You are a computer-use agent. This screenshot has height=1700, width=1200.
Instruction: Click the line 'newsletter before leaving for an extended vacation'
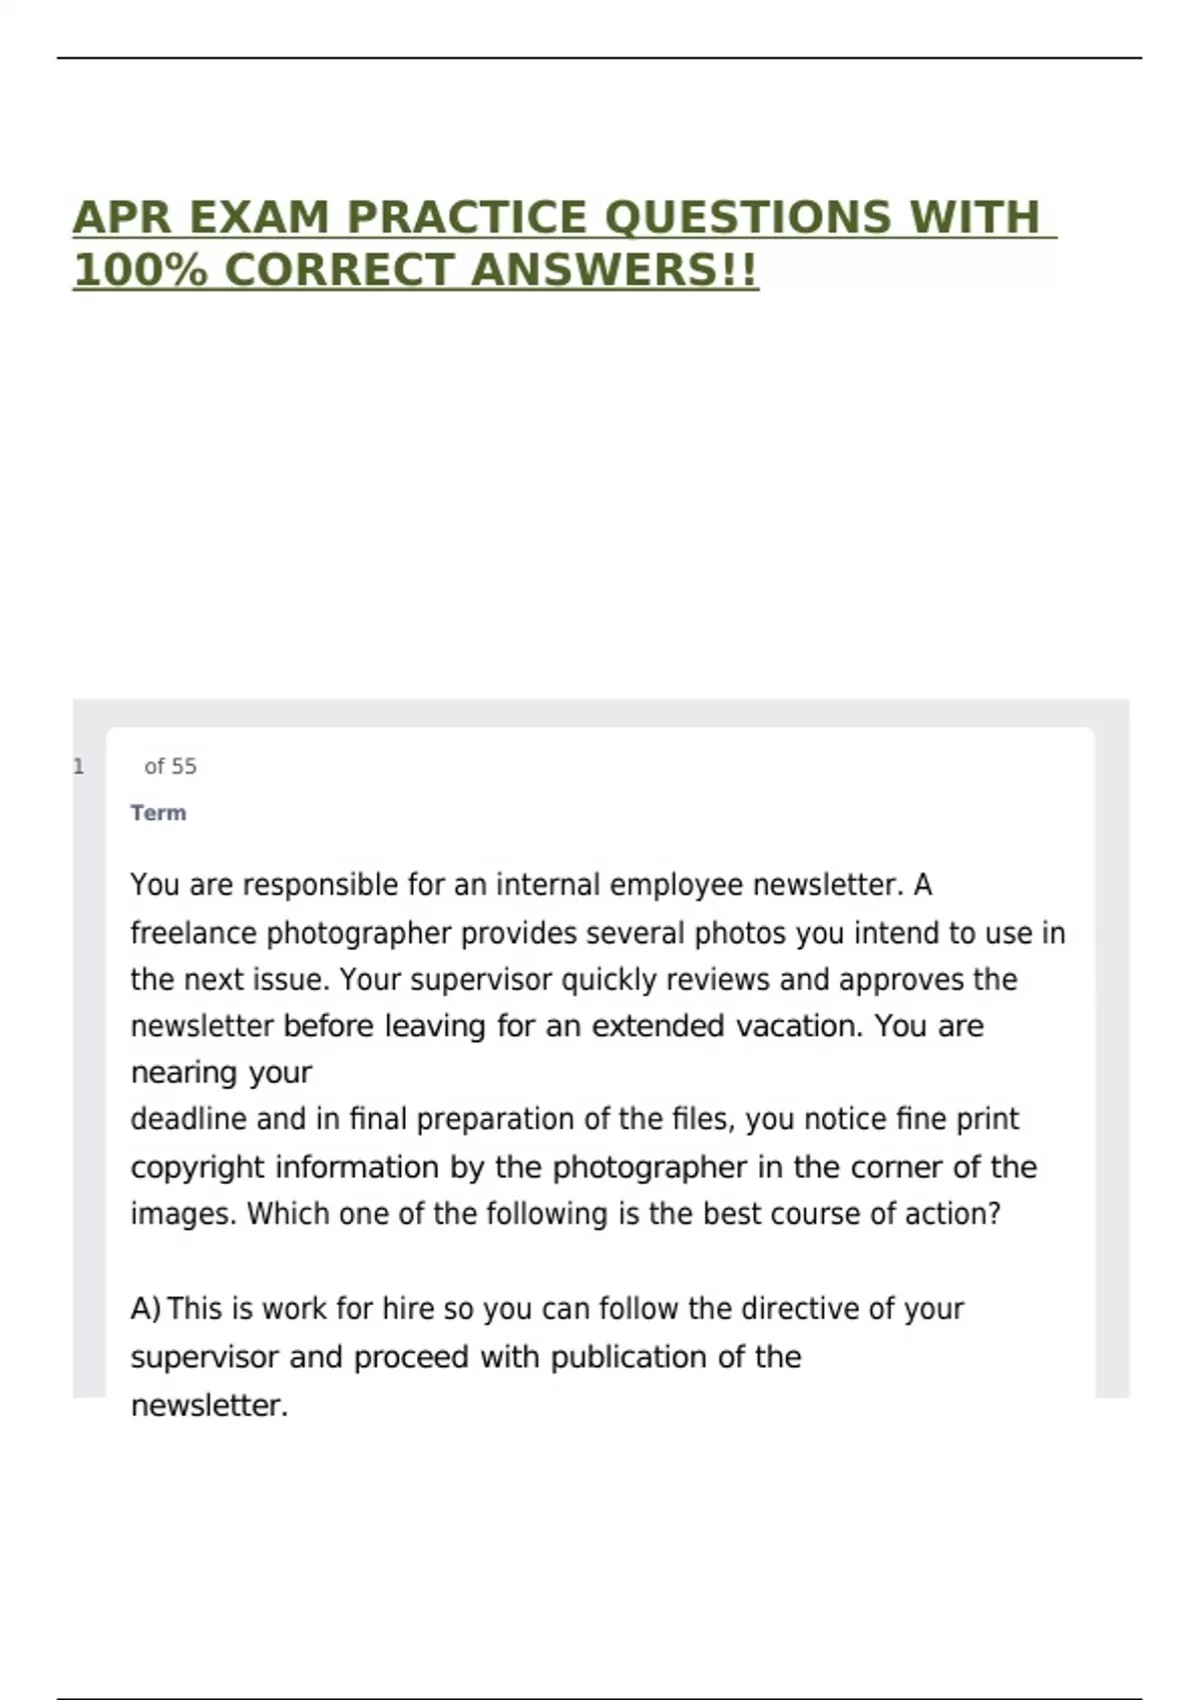[557, 1026]
